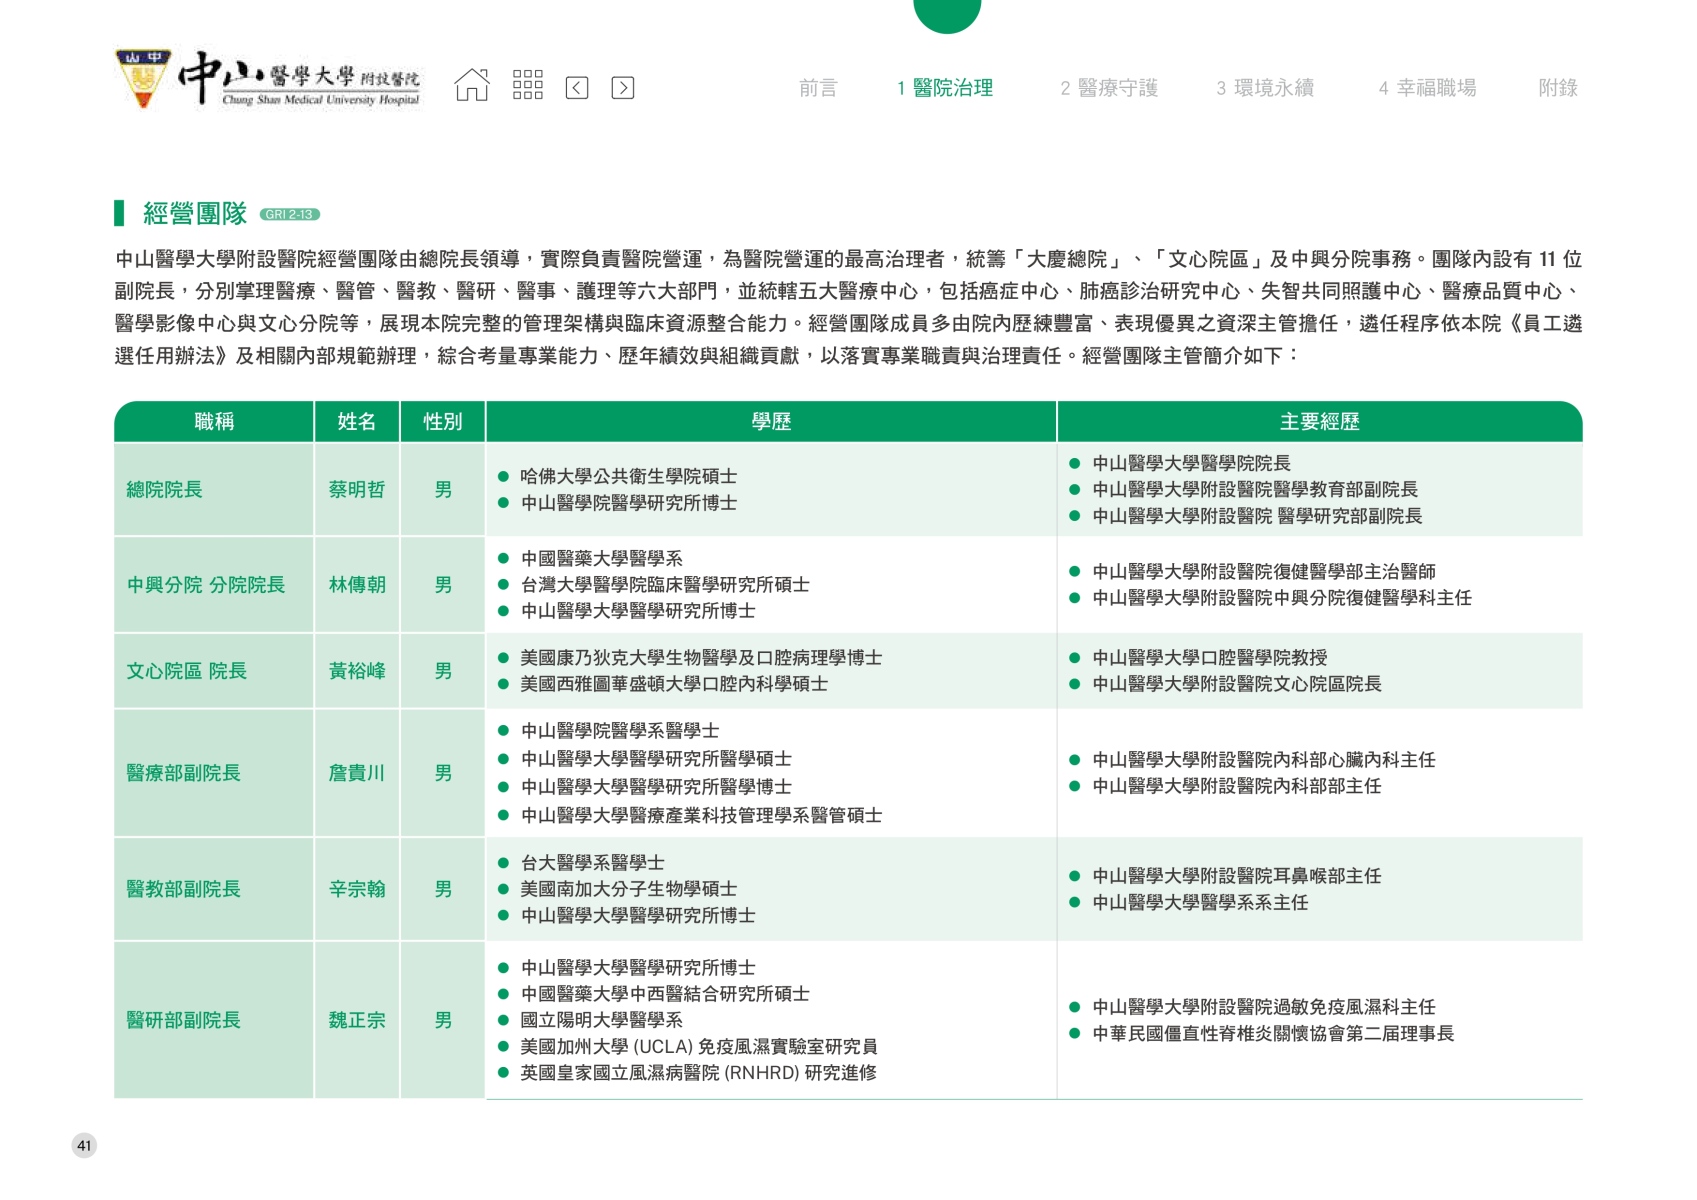Click the home icon in header

coord(472,86)
